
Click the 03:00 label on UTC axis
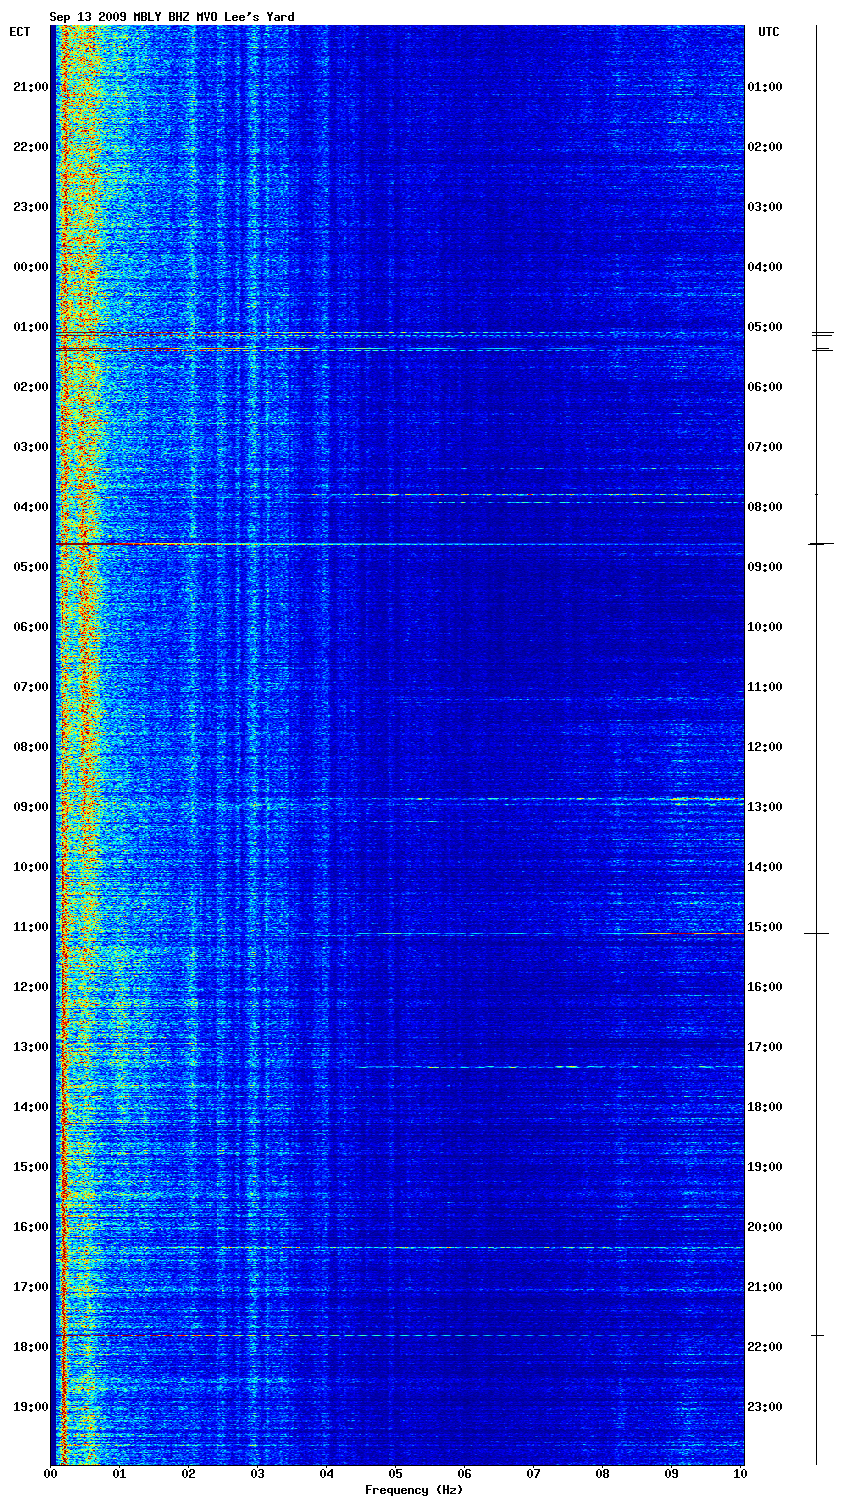pos(765,207)
